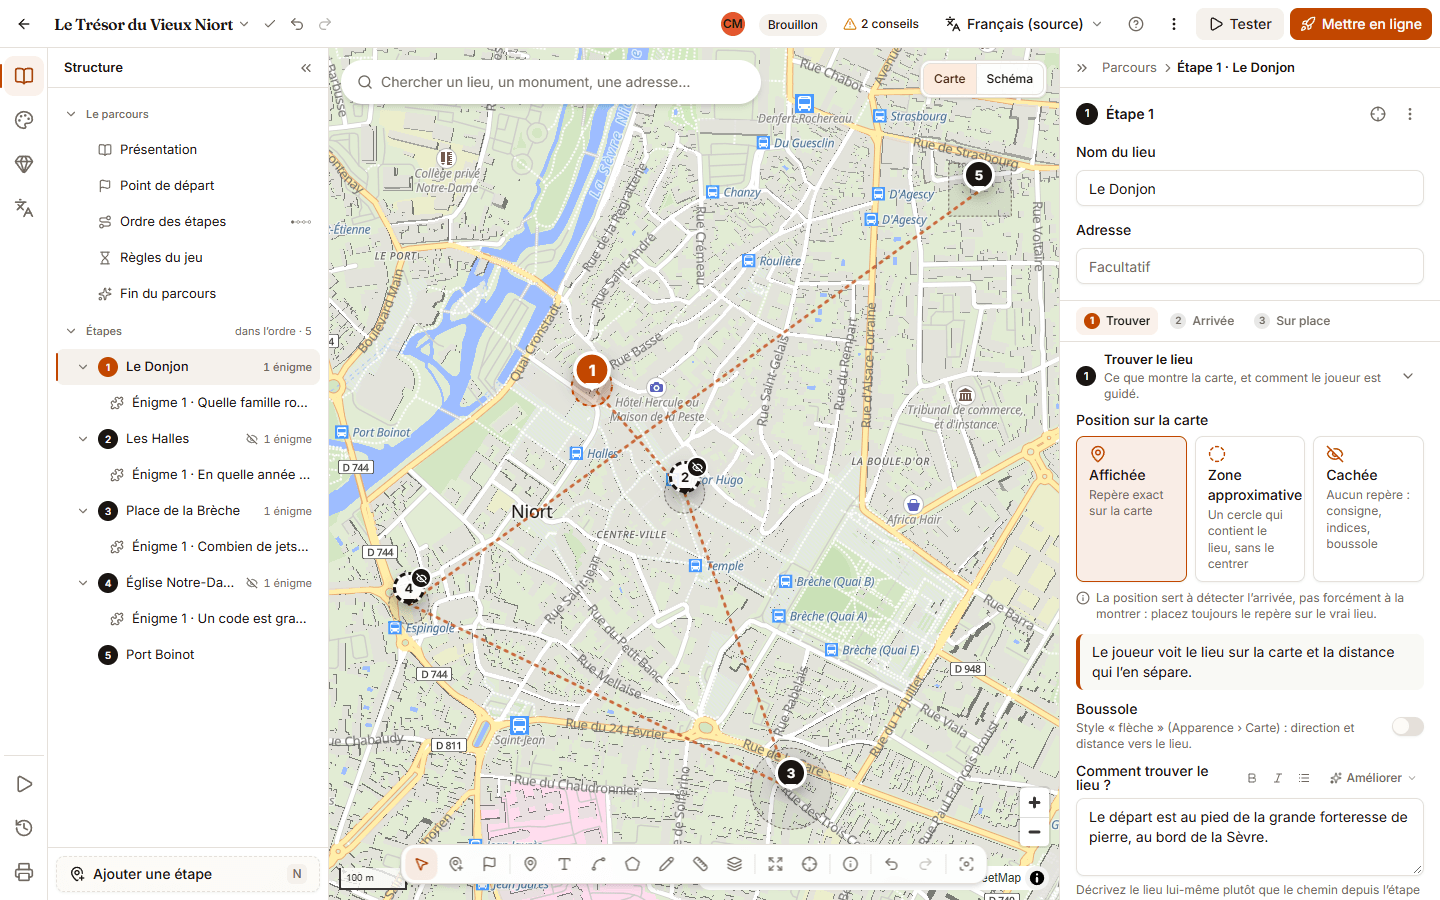Switch map view to Schéma
1440x900 pixels.
coord(1009,79)
